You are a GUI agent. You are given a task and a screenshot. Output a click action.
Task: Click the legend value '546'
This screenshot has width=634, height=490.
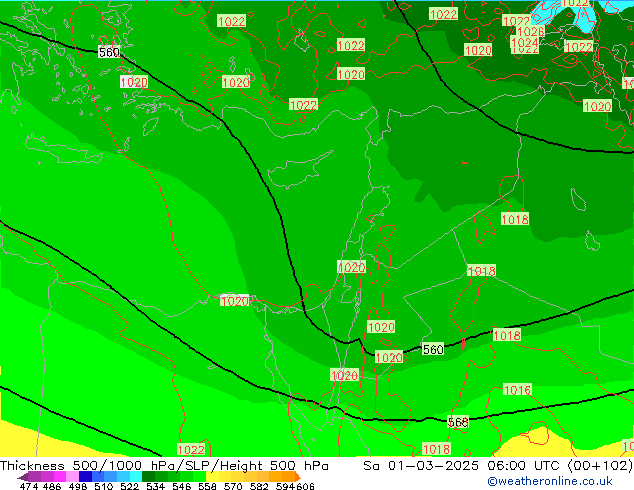click(182, 486)
